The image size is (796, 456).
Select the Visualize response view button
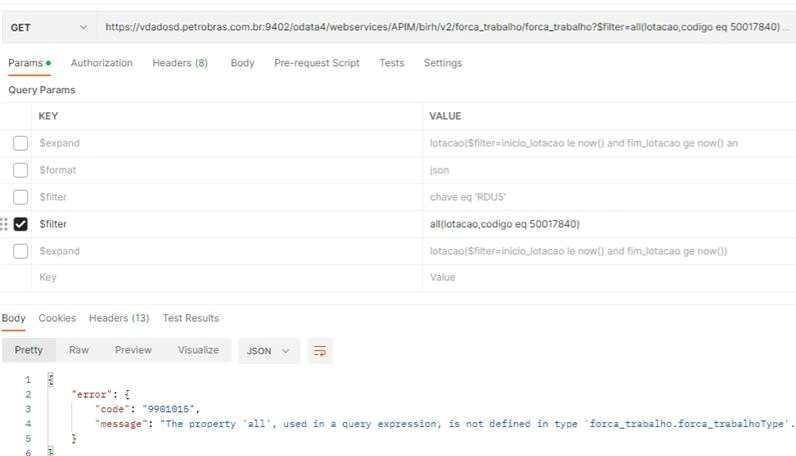coord(198,350)
